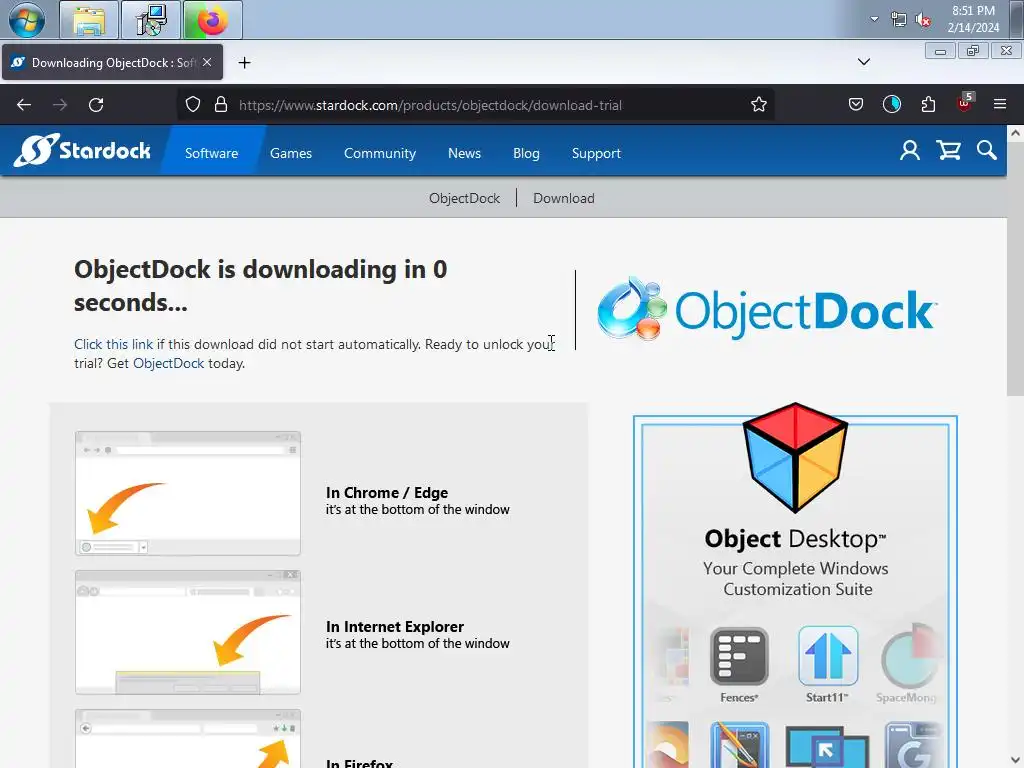The image size is (1024, 768).
Task: Reload the page with refresh icon
Action: click(x=96, y=104)
